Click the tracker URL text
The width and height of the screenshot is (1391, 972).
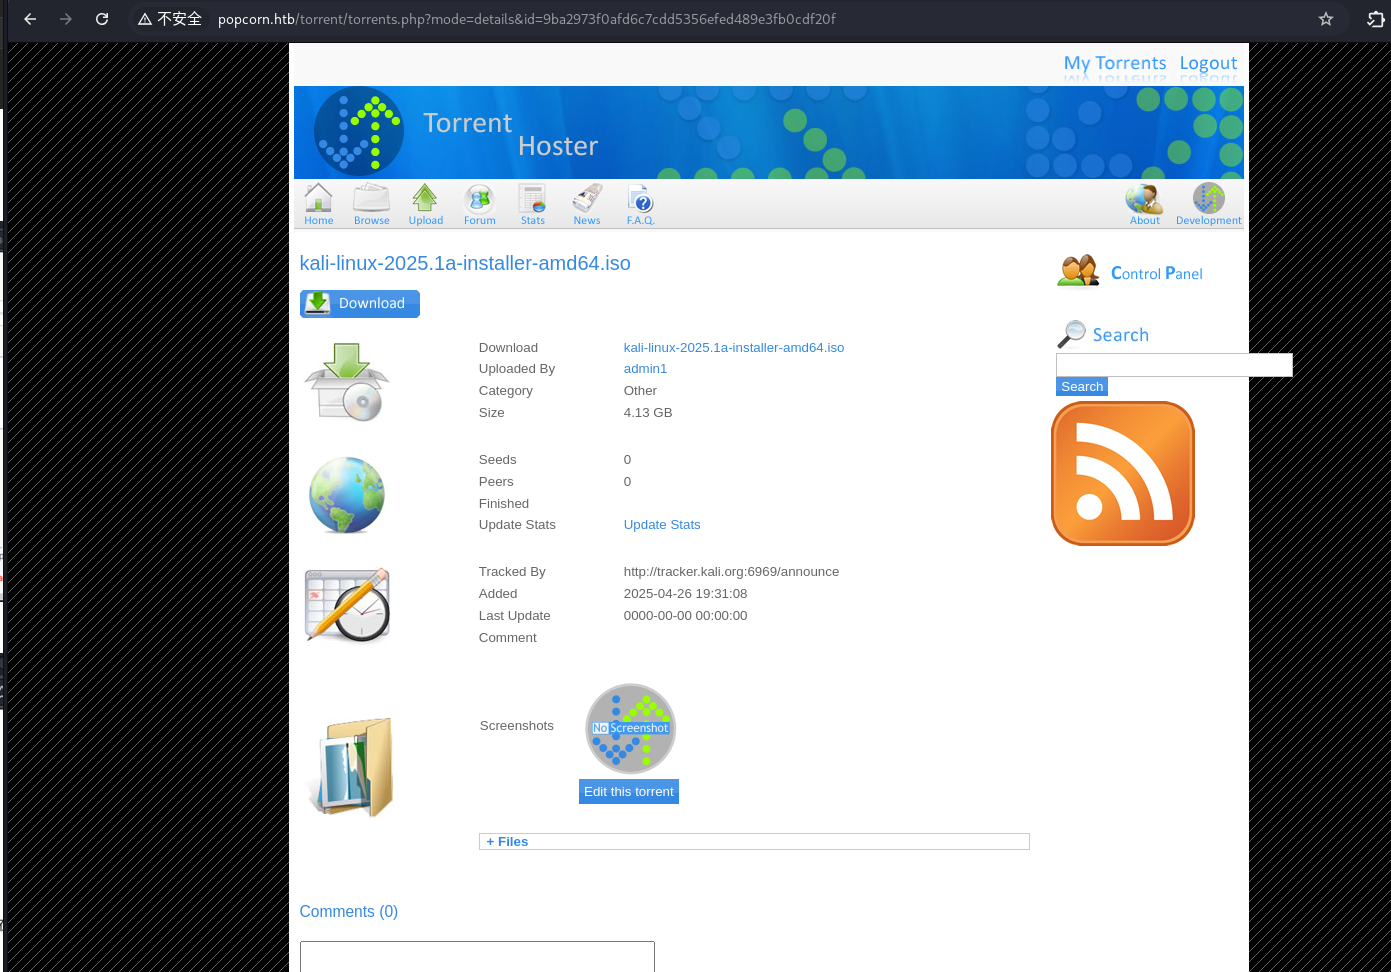tap(731, 572)
